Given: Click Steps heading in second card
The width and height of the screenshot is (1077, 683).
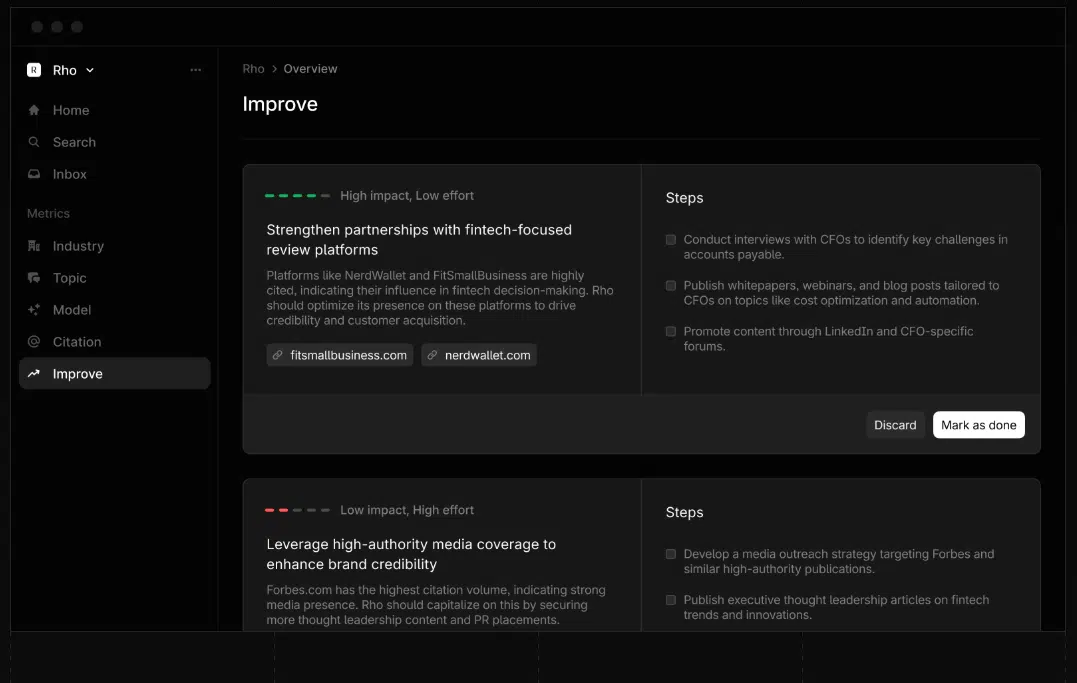Looking at the screenshot, I should (x=684, y=513).
